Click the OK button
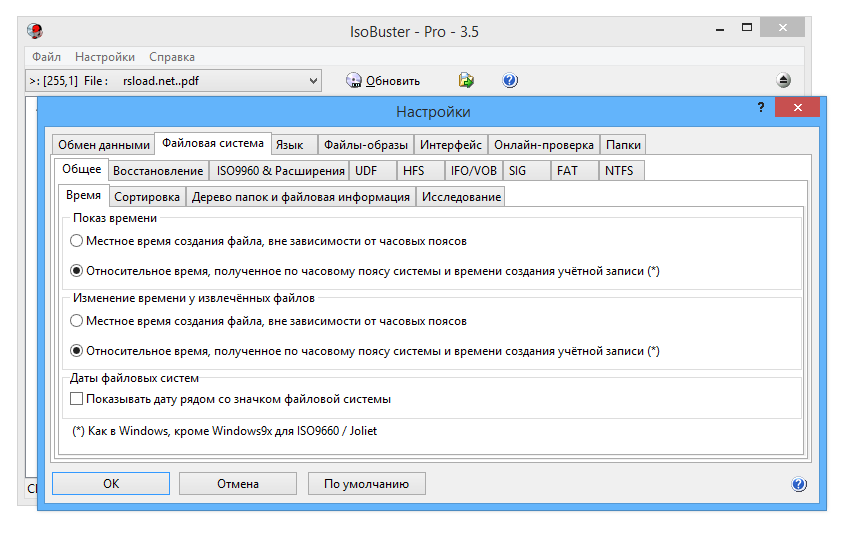 [111, 483]
